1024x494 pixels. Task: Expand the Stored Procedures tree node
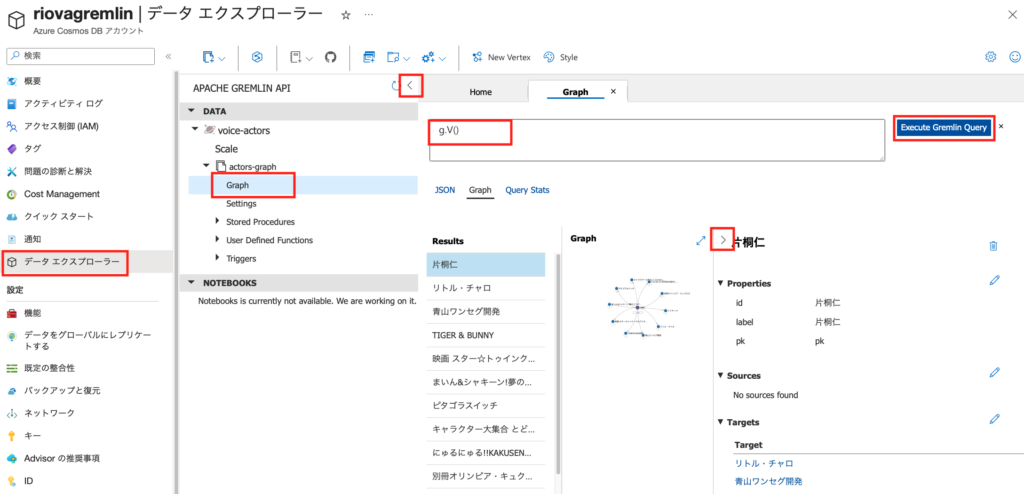click(x=218, y=221)
